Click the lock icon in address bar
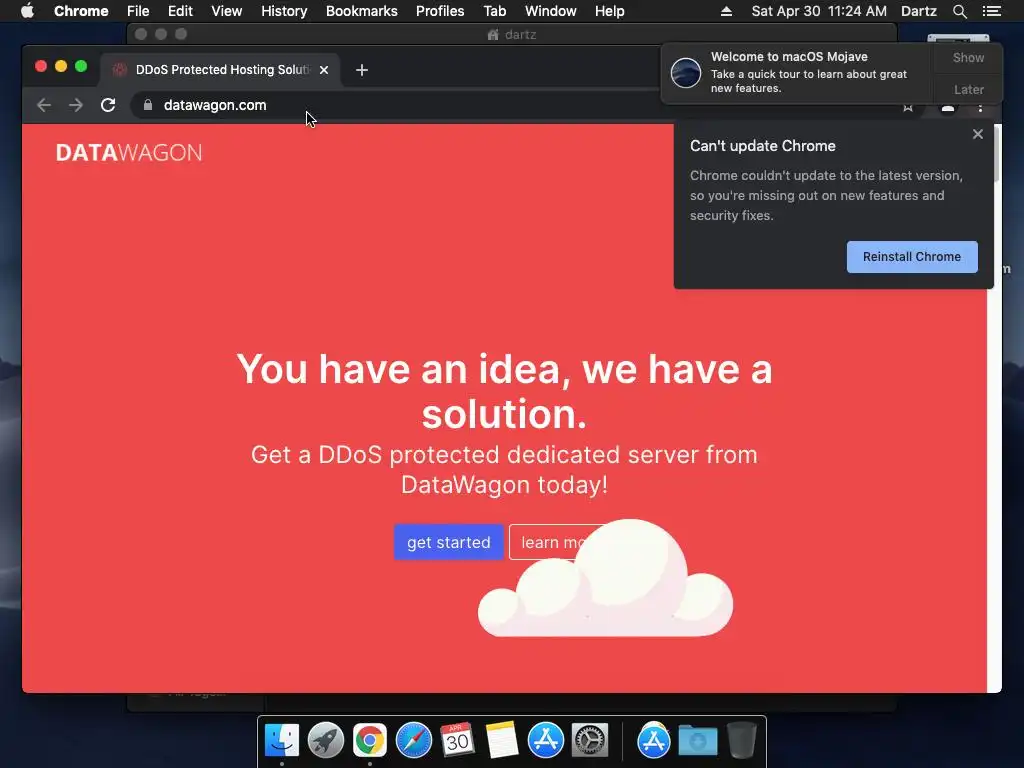This screenshot has width=1024, height=768. 148,105
